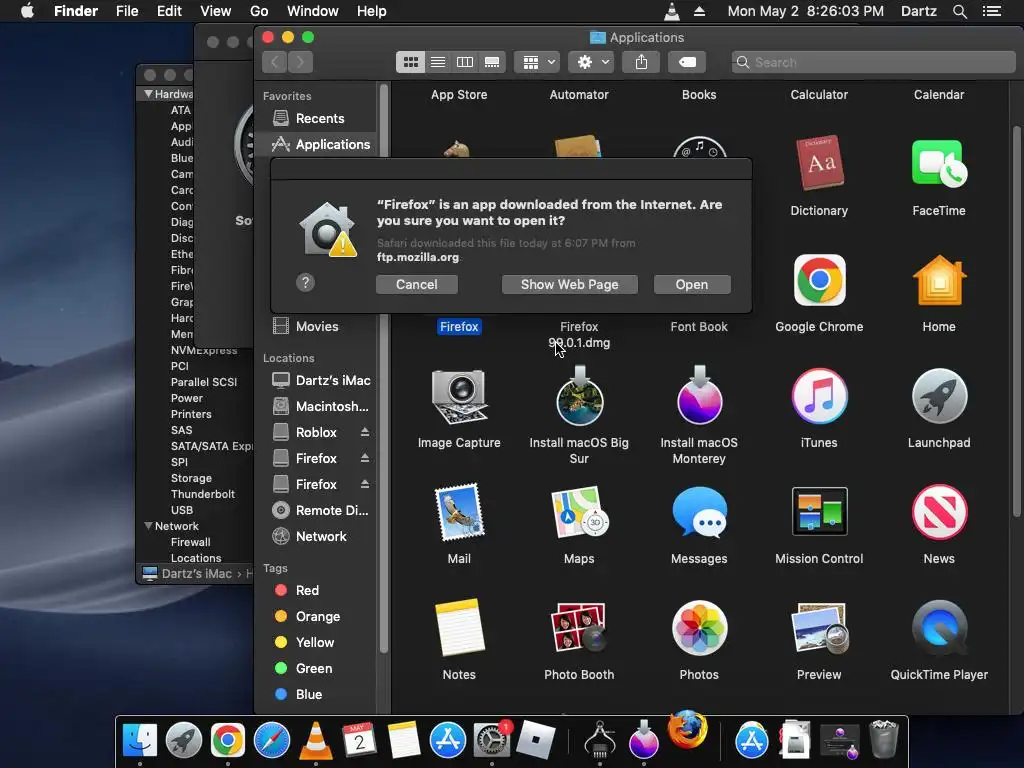Image resolution: width=1024 pixels, height=768 pixels.
Task: Open Network in Finder sidebar
Action: pos(316,536)
